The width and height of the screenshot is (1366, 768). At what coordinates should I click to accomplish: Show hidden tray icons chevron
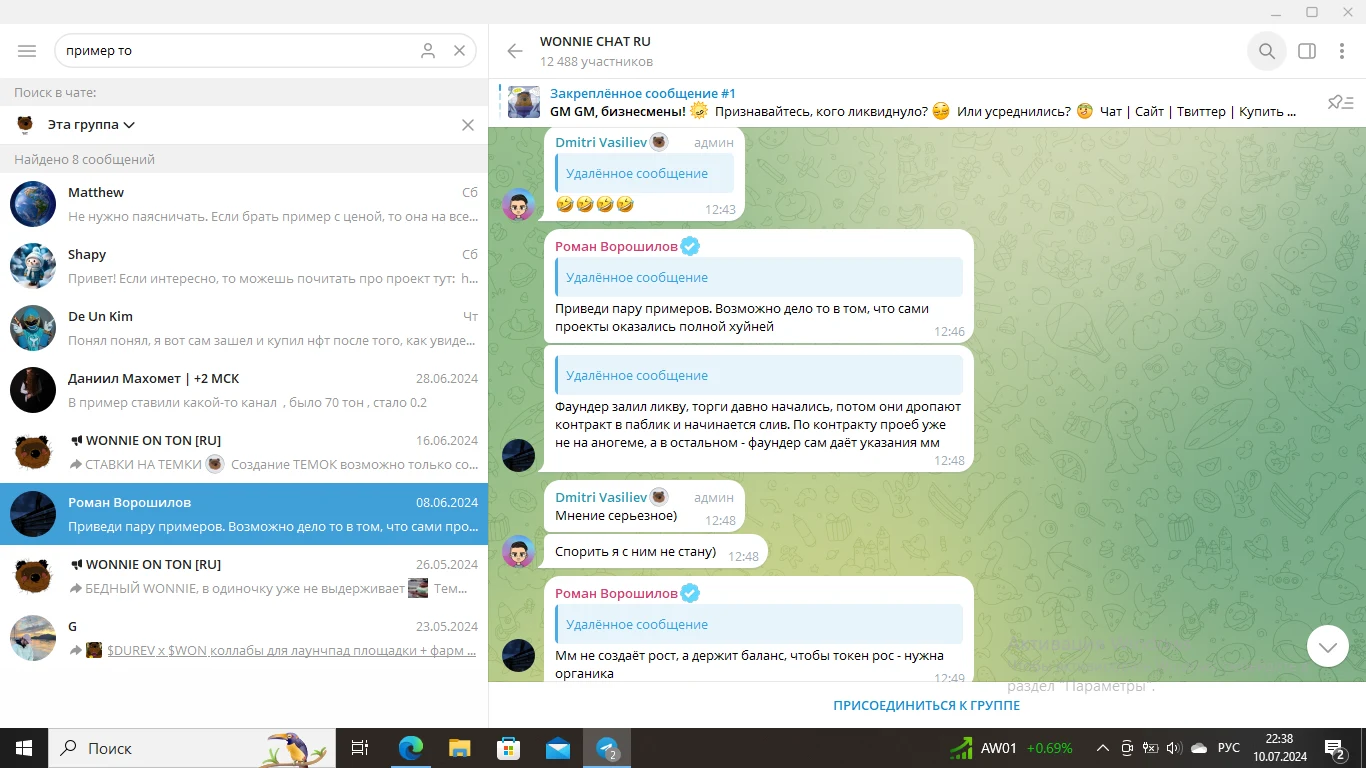[x=1103, y=748]
